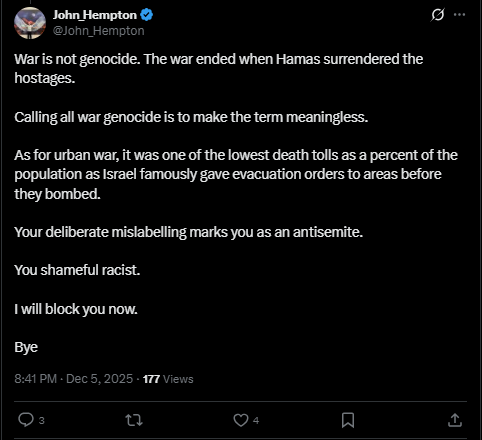The height and width of the screenshot is (440, 482).
Task: Click the 8:41 PM timestamp
Action: click(x=36, y=379)
